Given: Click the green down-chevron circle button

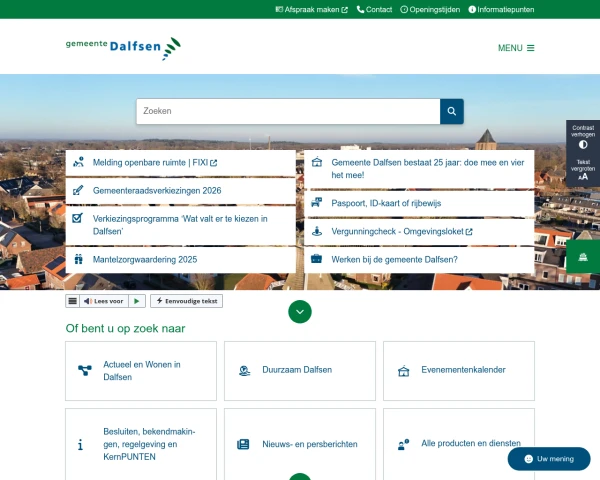Looking at the screenshot, I should 300,312.
